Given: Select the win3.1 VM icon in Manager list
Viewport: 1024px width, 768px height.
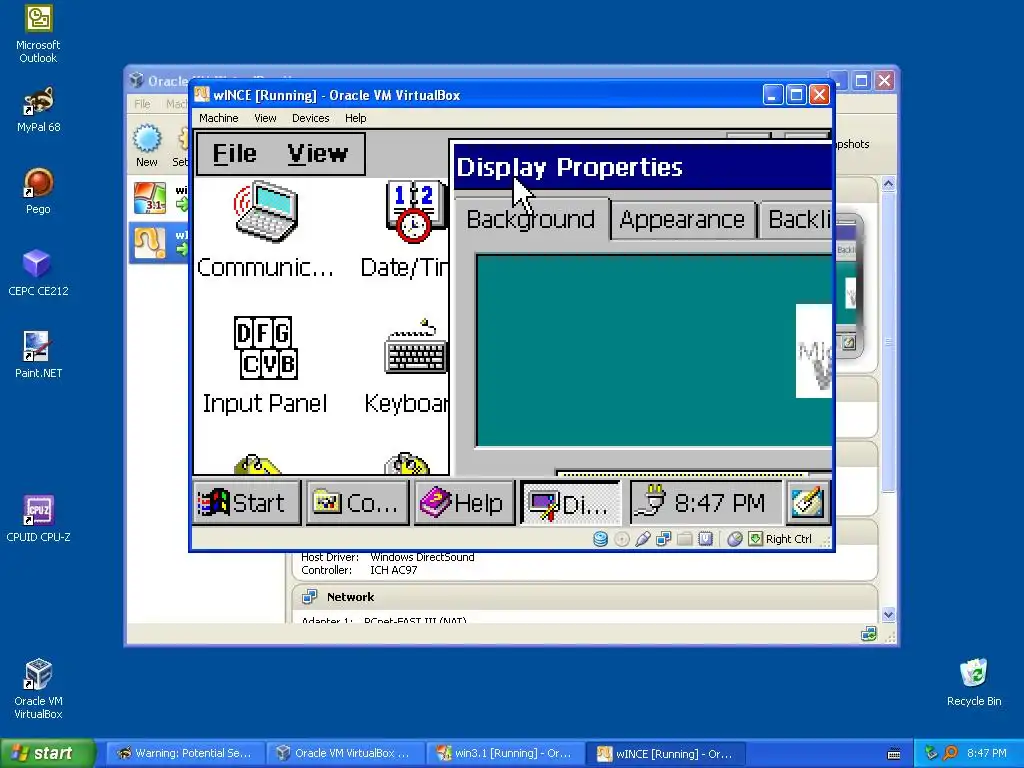Looking at the screenshot, I should [x=150, y=198].
